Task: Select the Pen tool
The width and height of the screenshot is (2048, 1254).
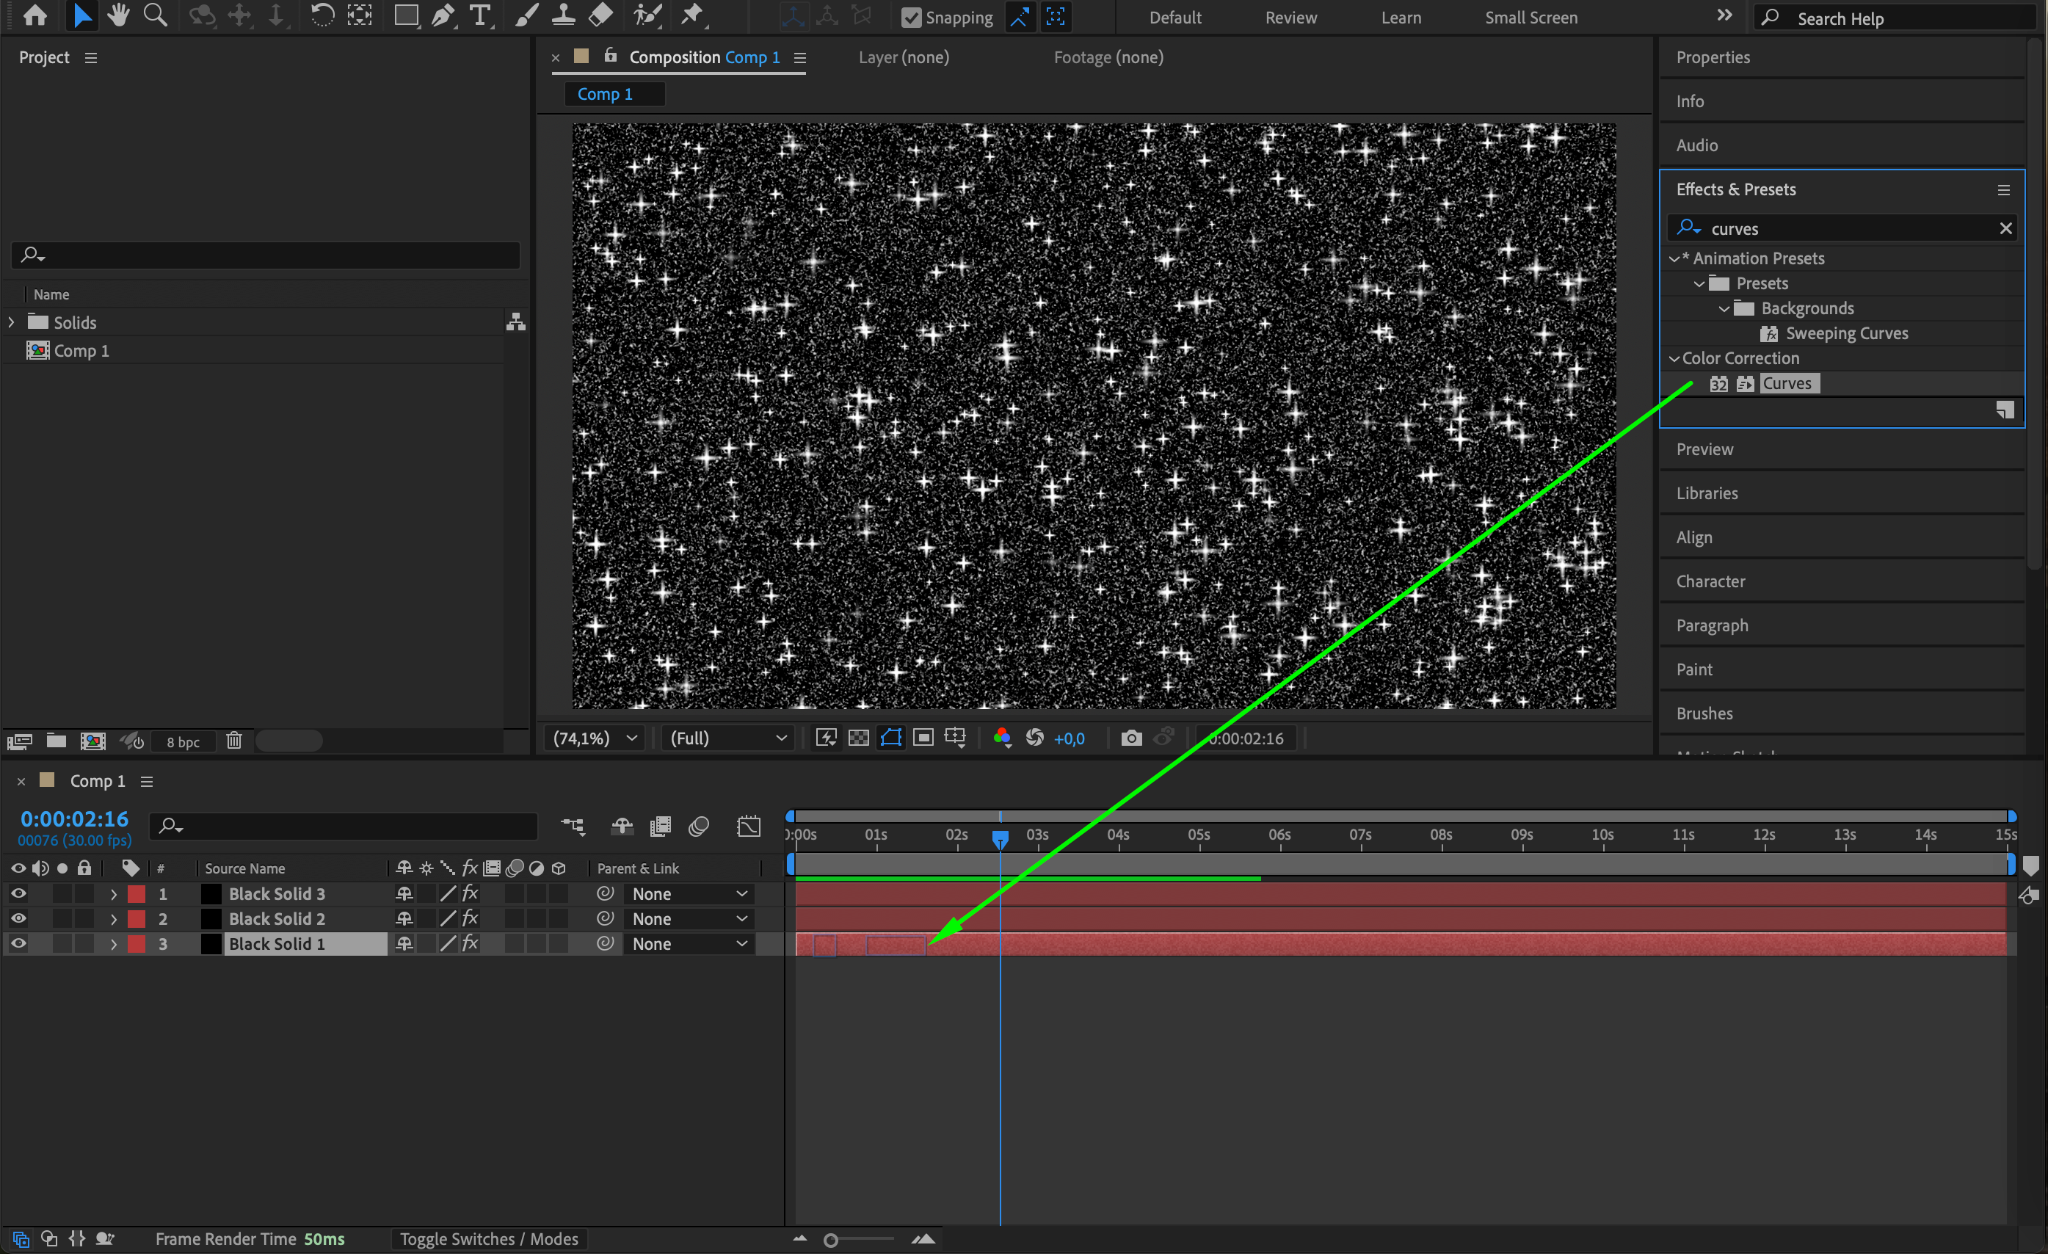Action: 443,15
